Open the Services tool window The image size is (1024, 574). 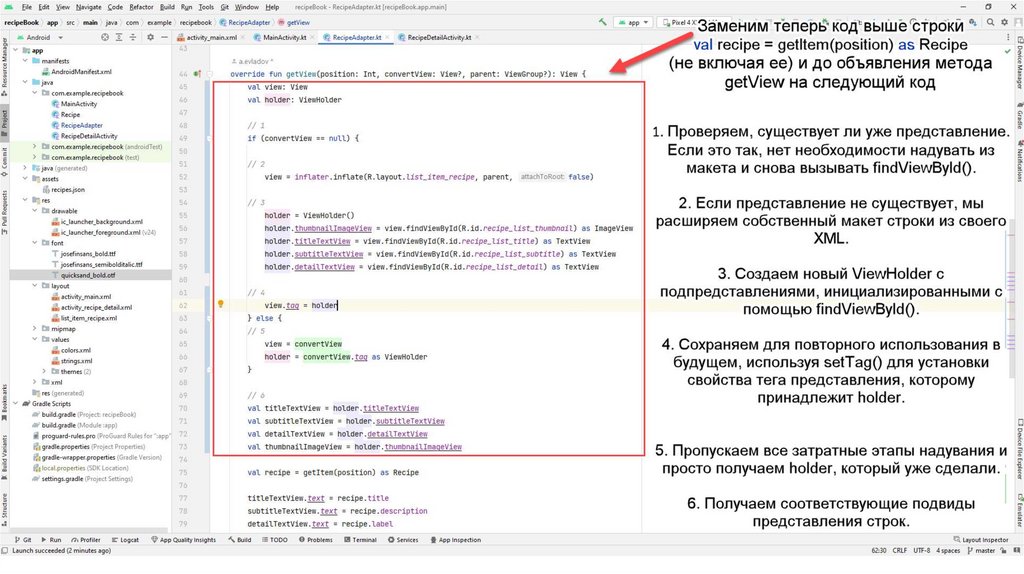click(x=403, y=540)
